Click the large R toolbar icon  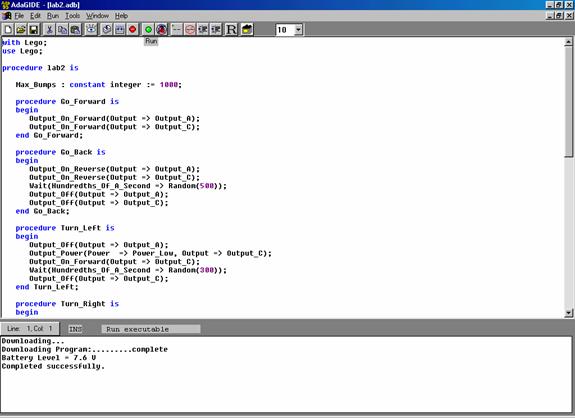point(231,29)
